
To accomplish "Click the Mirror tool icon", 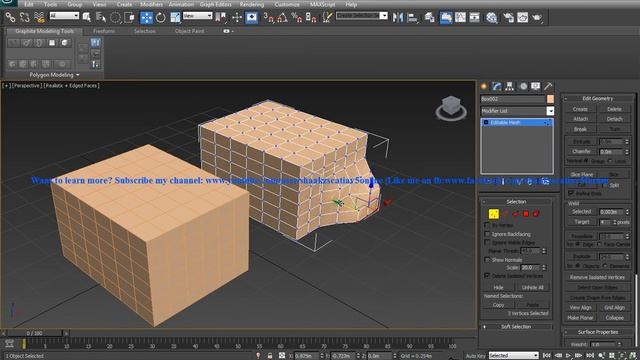I will coord(398,17).
